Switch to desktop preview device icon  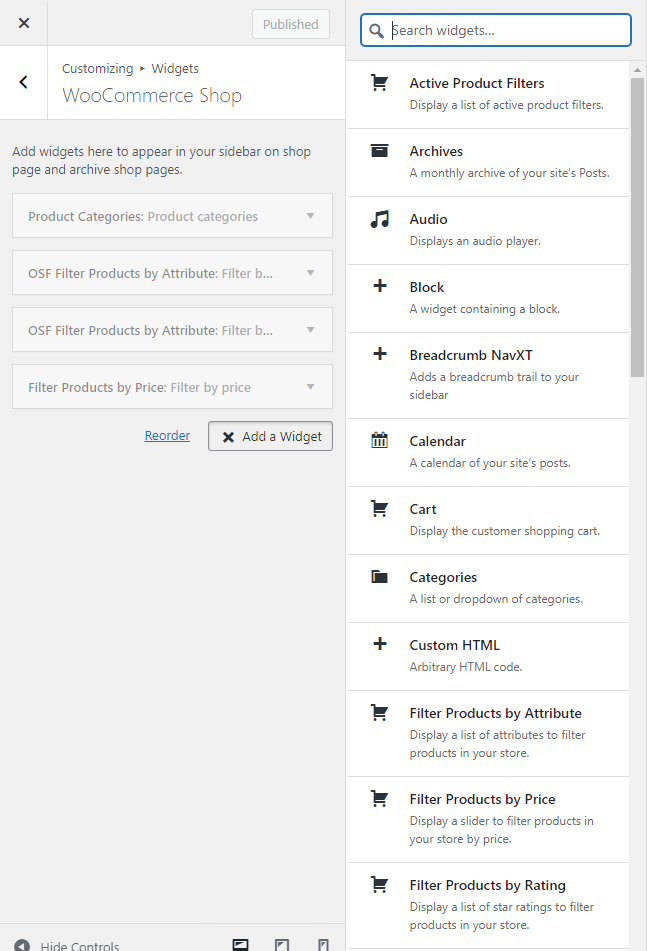[x=241, y=944]
